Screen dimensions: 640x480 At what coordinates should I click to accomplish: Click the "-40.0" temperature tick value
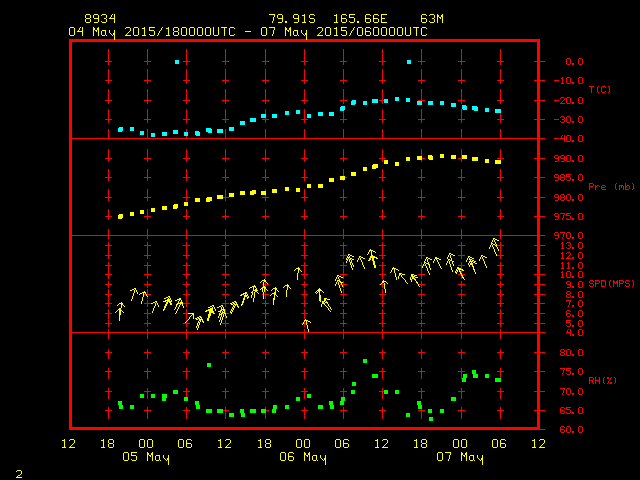(x=569, y=139)
